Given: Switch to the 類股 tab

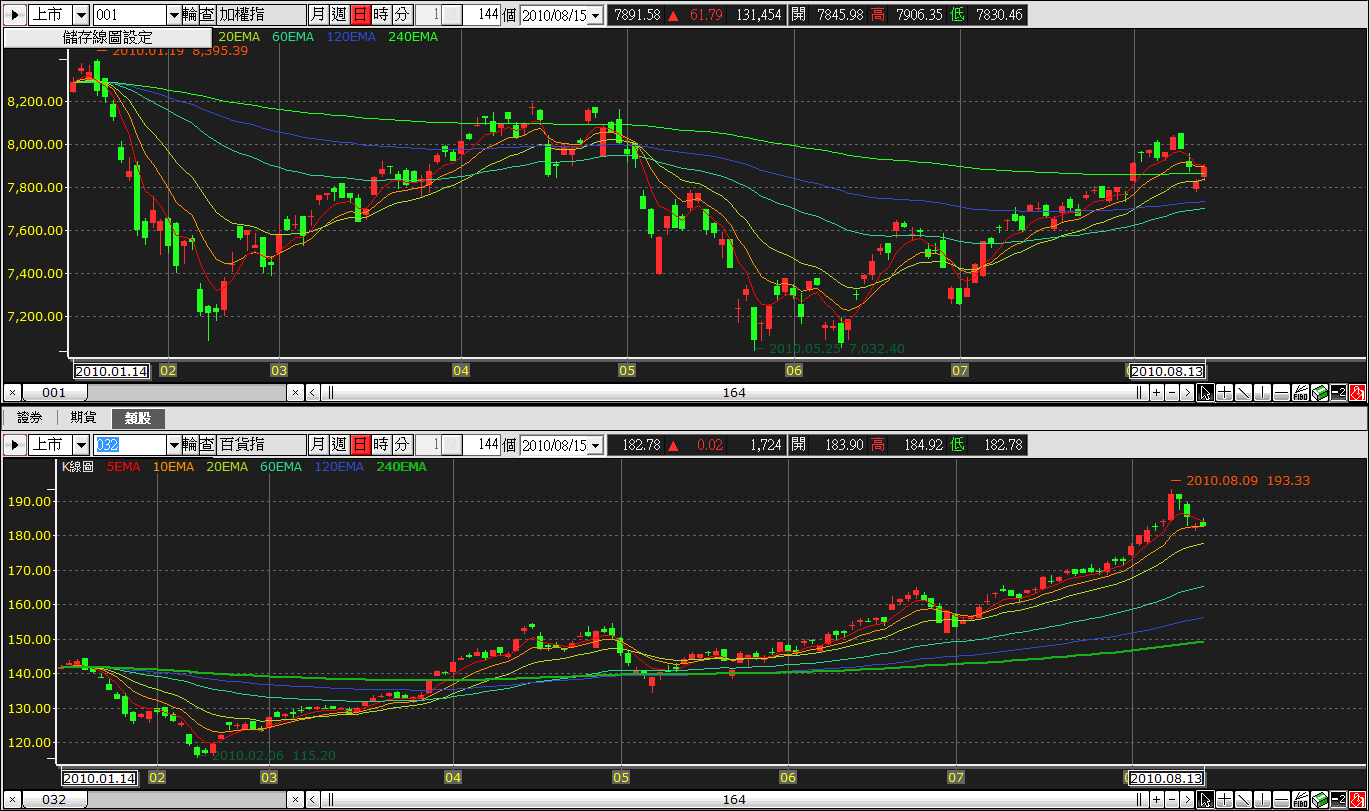Looking at the screenshot, I should point(138,418).
